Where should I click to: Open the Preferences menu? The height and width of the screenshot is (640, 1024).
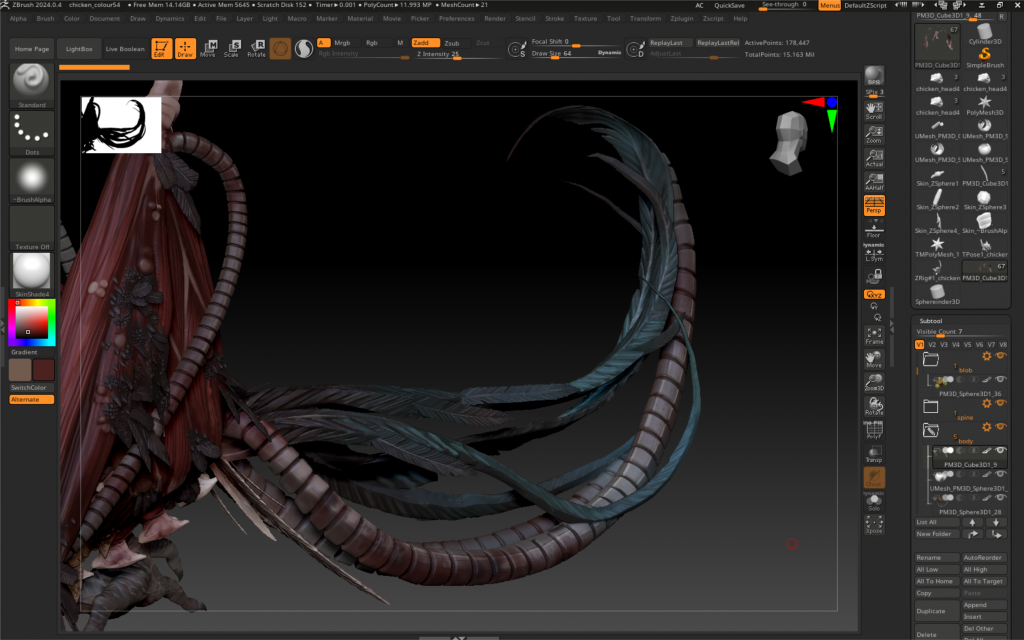[x=456, y=18]
